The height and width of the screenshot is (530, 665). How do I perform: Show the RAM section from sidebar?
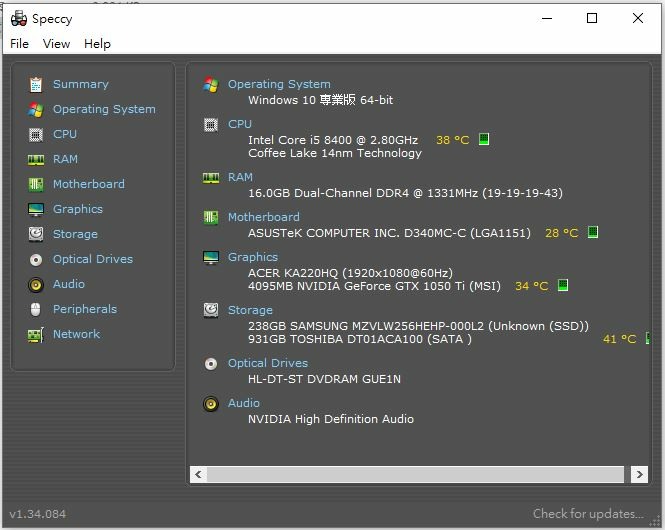pyautogui.click(x=65, y=159)
